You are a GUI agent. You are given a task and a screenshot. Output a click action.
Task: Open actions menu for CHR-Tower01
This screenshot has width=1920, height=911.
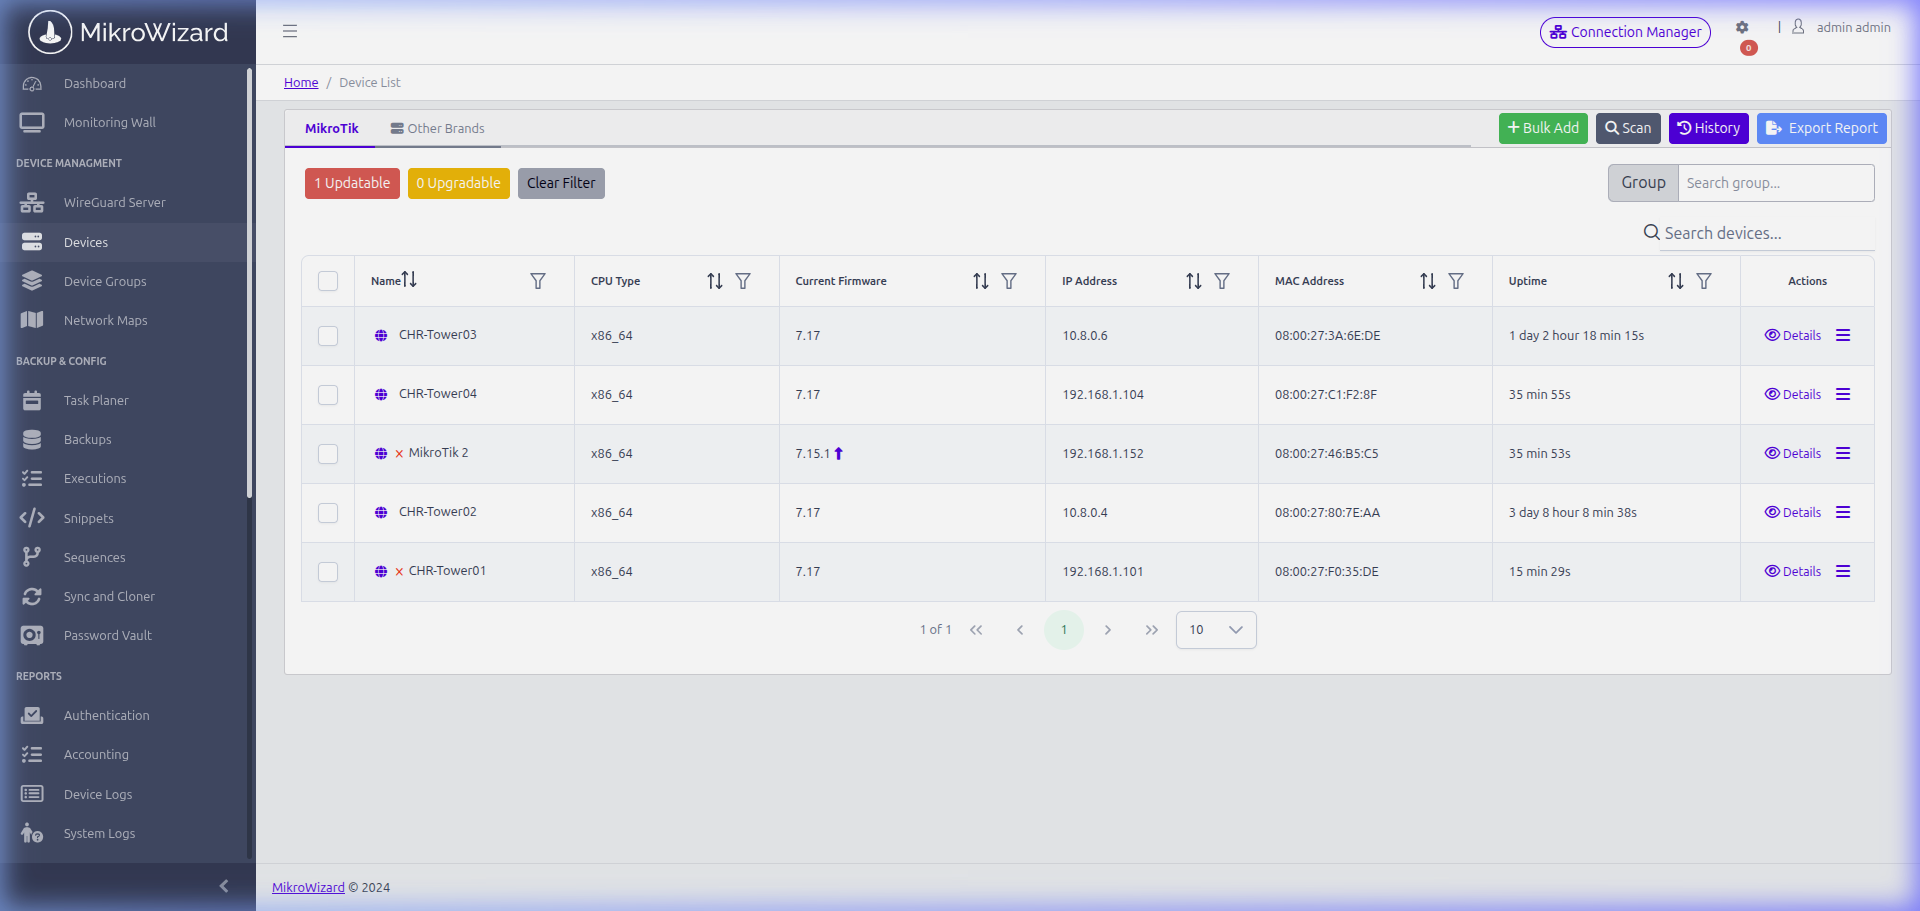[x=1843, y=571]
